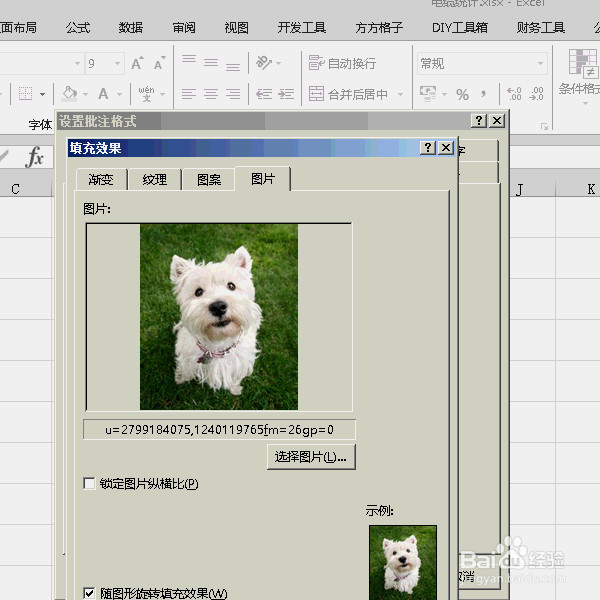Close the 填充效果 dialog
Image resolution: width=600 pixels, height=600 pixels.
(446, 148)
